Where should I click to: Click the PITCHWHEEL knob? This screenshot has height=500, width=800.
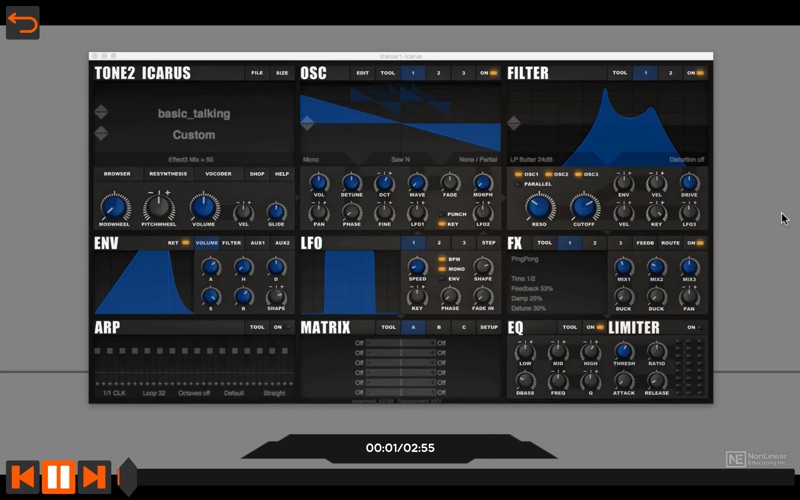tap(159, 207)
